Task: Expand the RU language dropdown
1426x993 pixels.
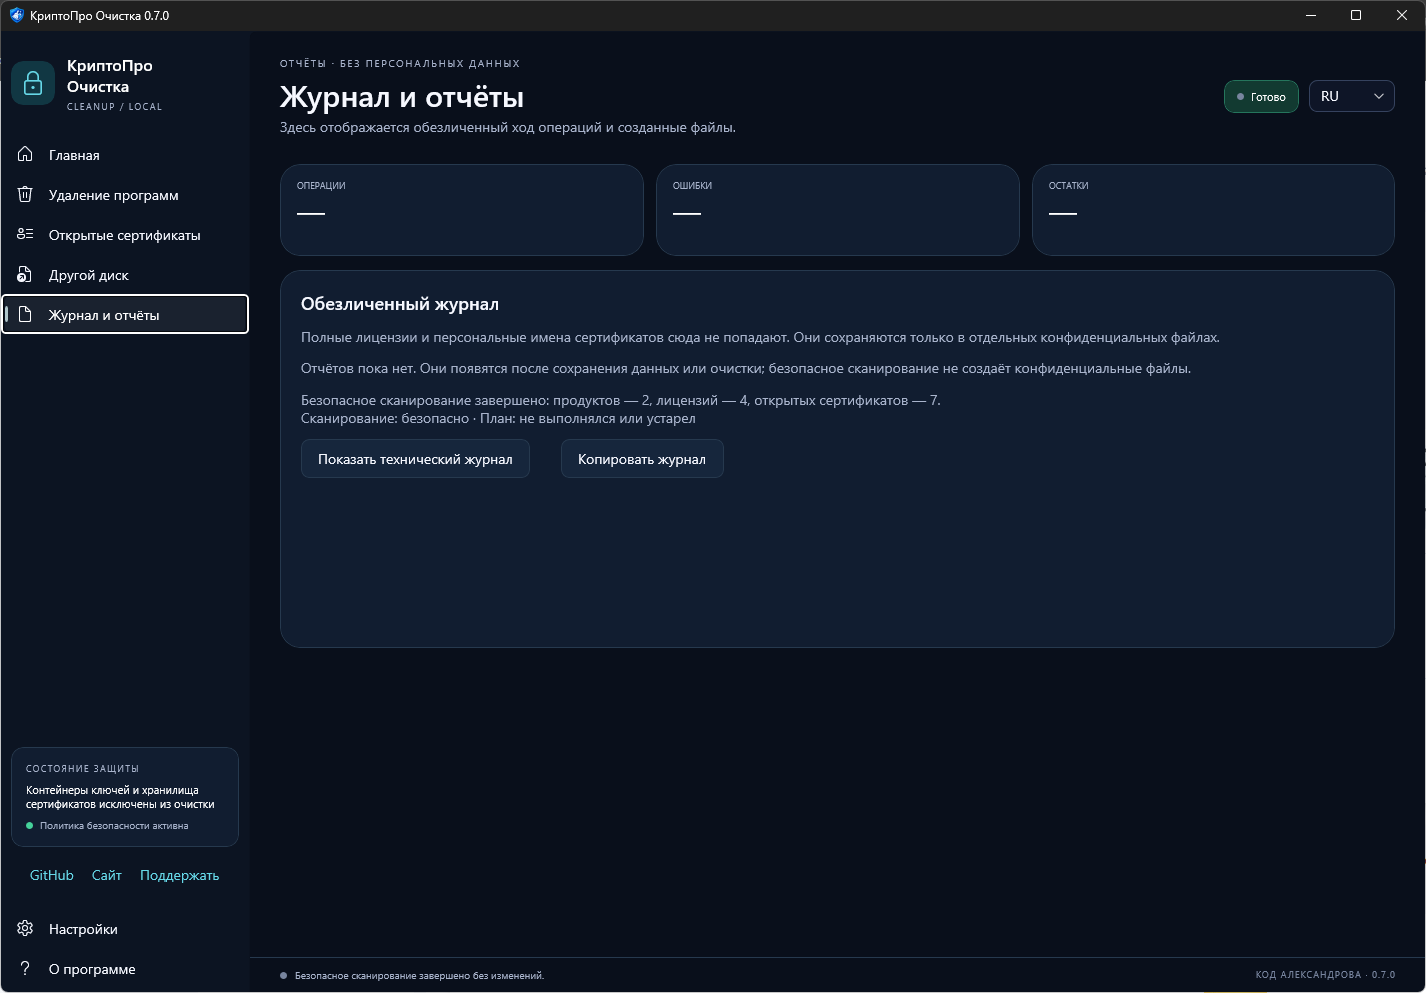Action: pyautogui.click(x=1351, y=96)
